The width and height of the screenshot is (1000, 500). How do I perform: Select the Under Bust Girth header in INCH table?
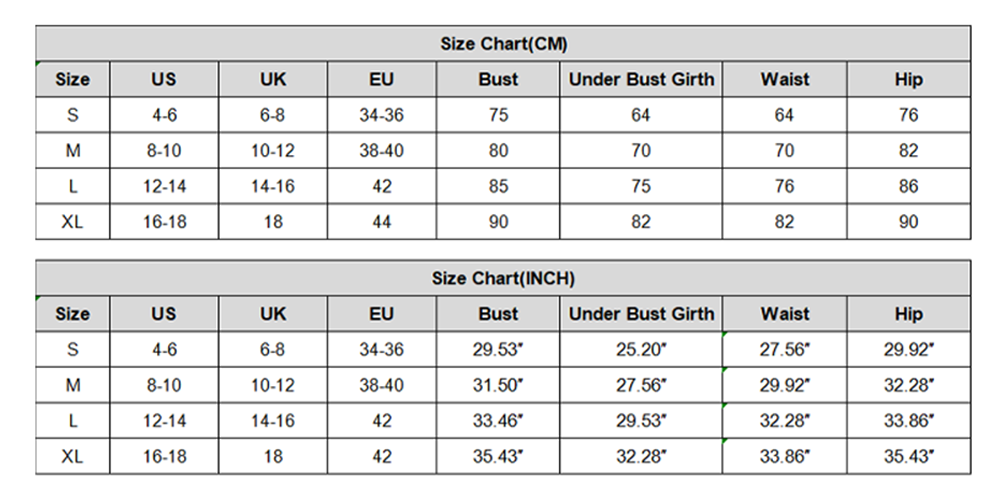click(x=641, y=314)
